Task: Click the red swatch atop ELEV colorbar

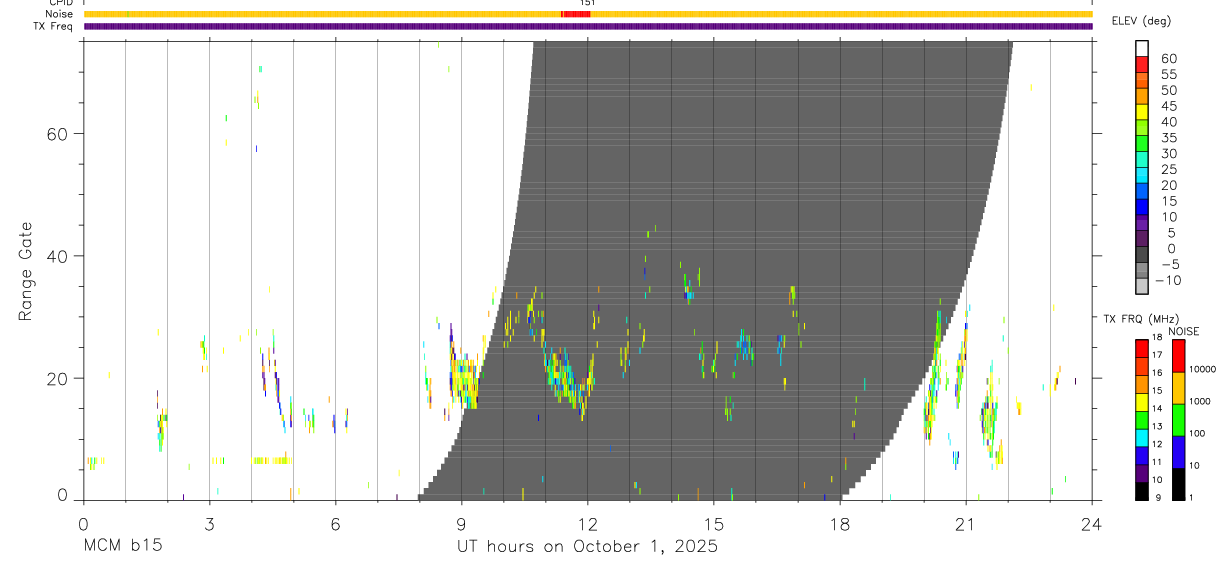Action: coord(1142,64)
